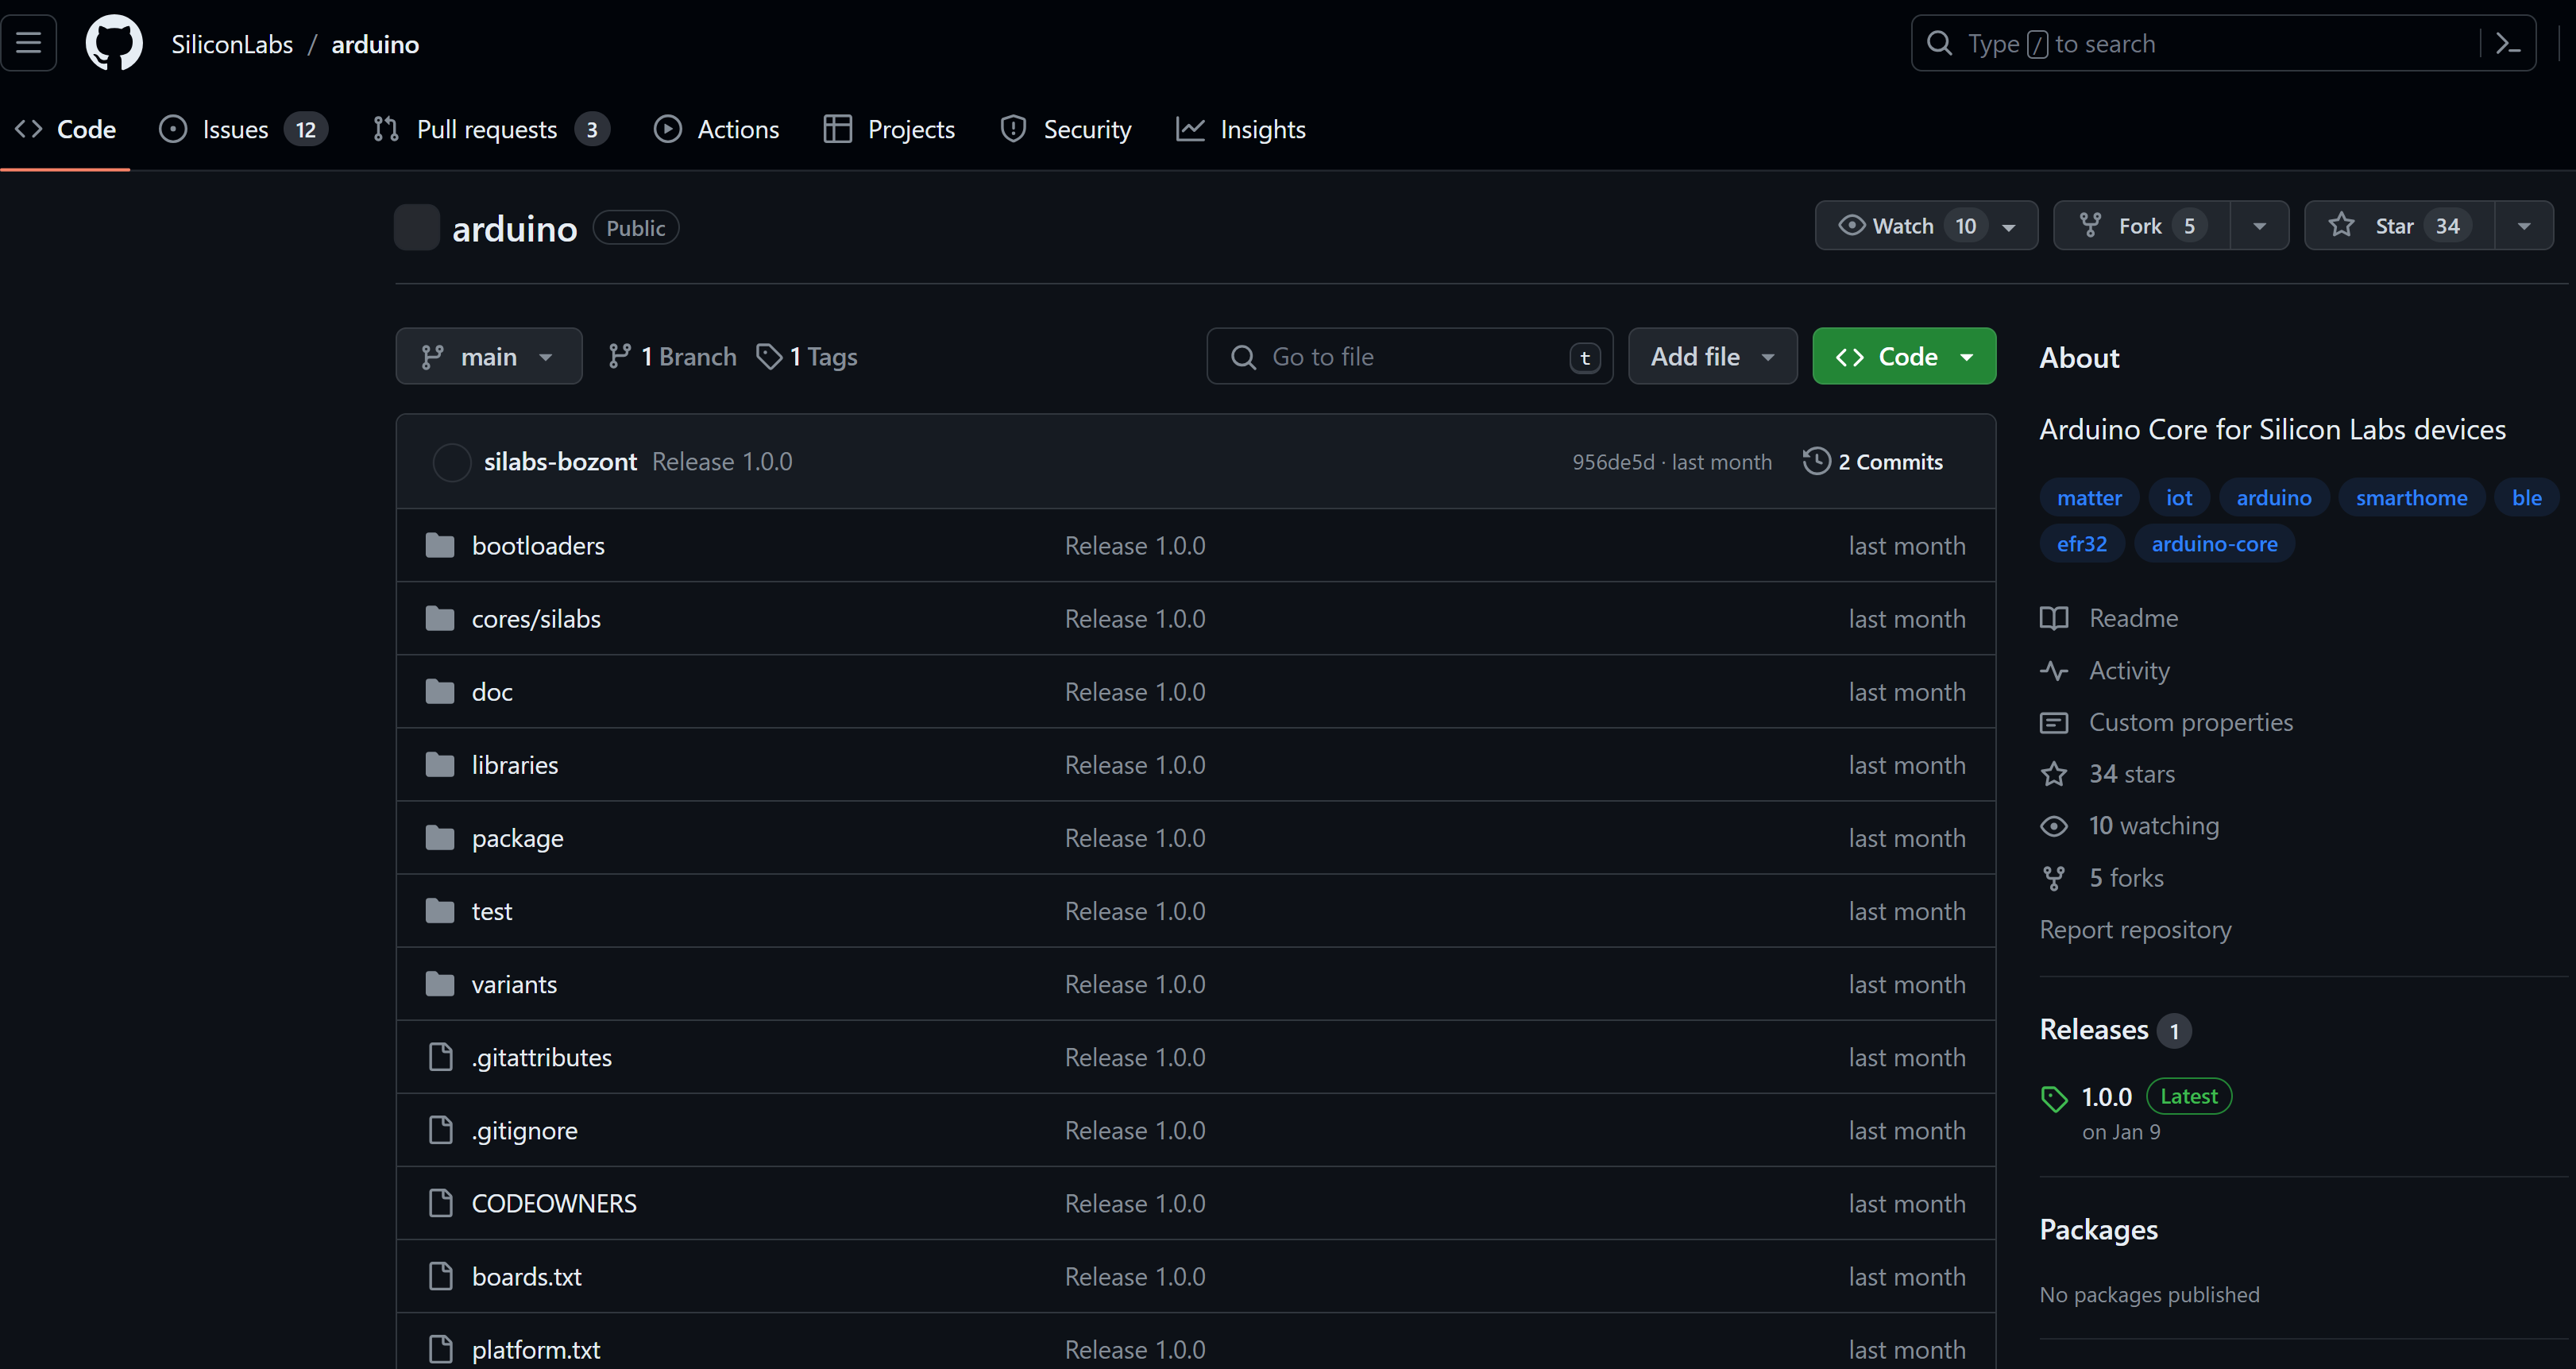Screen dimensions: 2576x1369
Task: Open the silabs-bozont author profile link
Action: pyautogui.click(x=560, y=461)
